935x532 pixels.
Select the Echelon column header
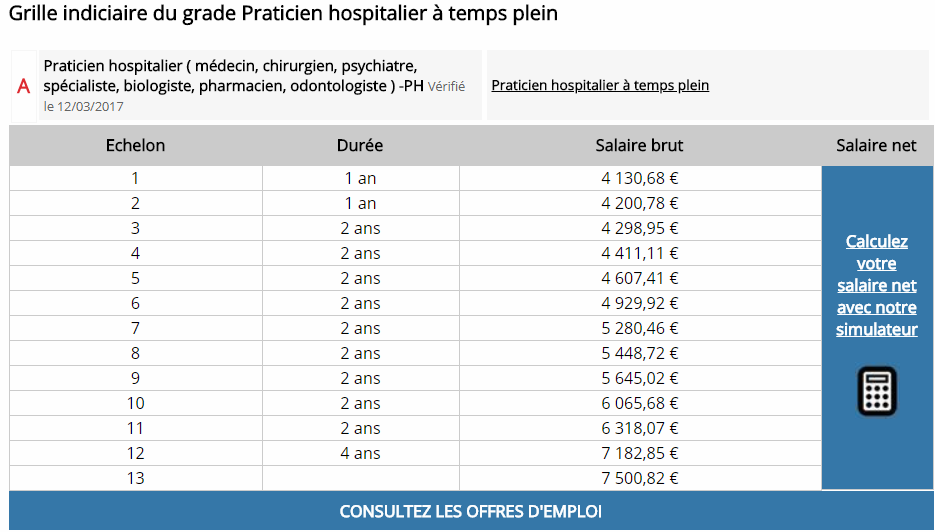[x=136, y=145]
